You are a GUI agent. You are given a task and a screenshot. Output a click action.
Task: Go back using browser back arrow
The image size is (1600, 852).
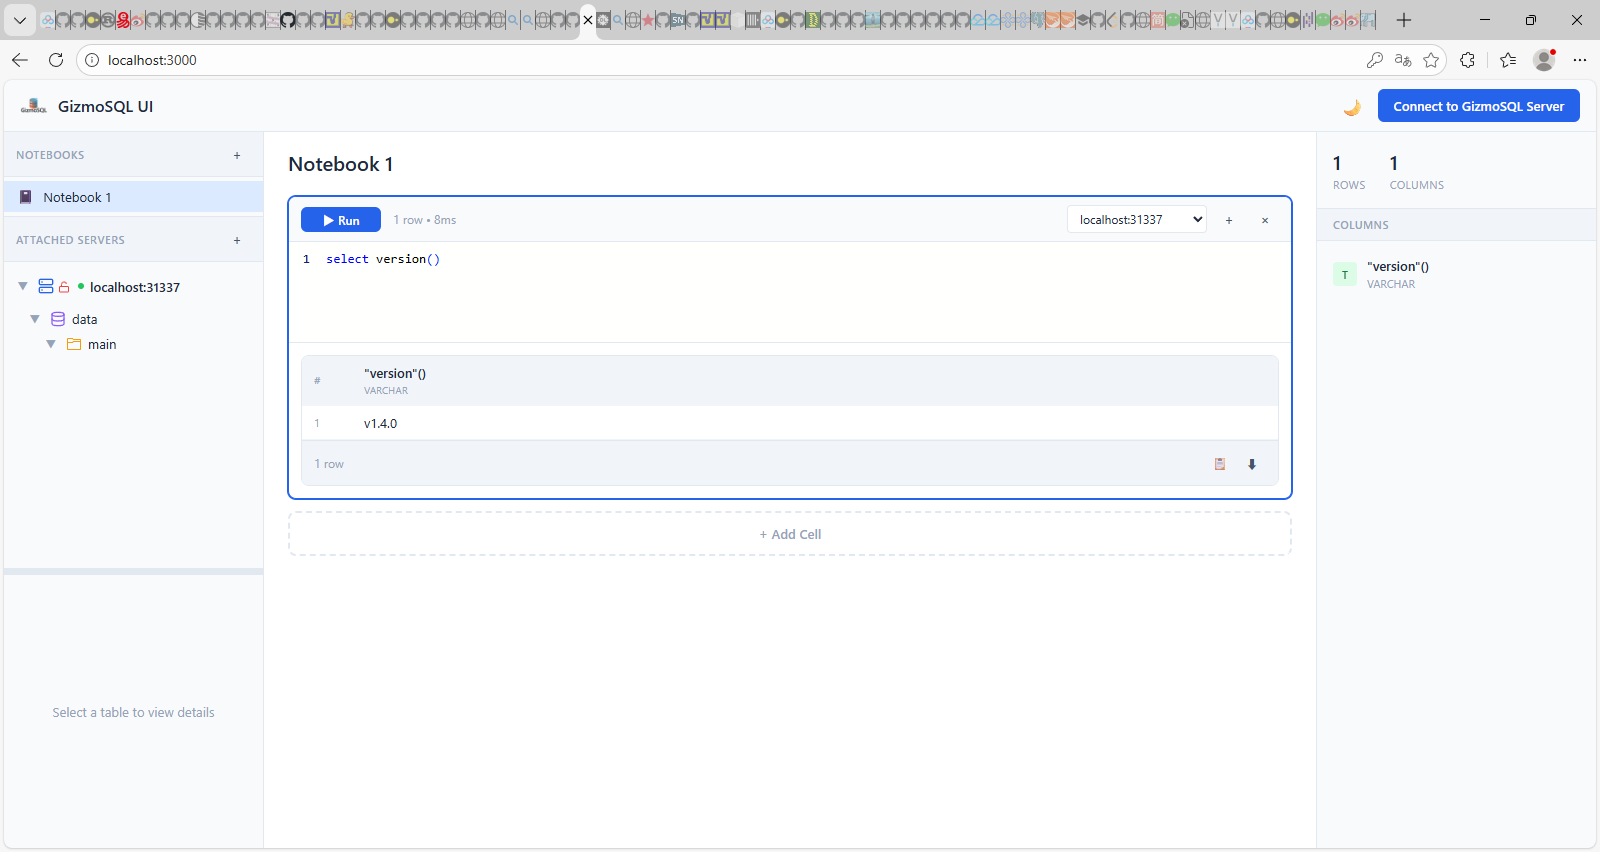tap(20, 60)
